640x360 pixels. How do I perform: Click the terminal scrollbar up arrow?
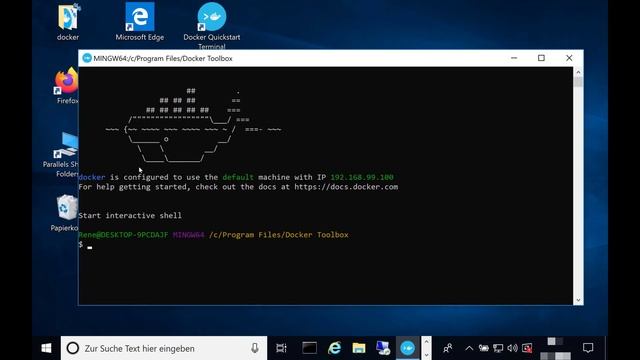coord(578,72)
